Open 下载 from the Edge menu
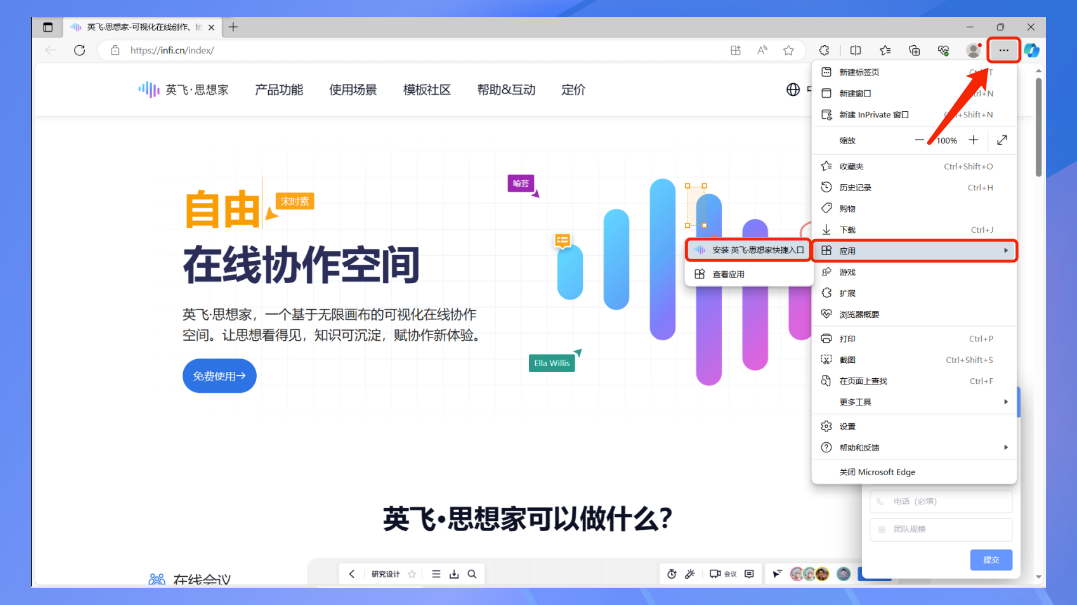The height and width of the screenshot is (605, 1077). (914, 229)
